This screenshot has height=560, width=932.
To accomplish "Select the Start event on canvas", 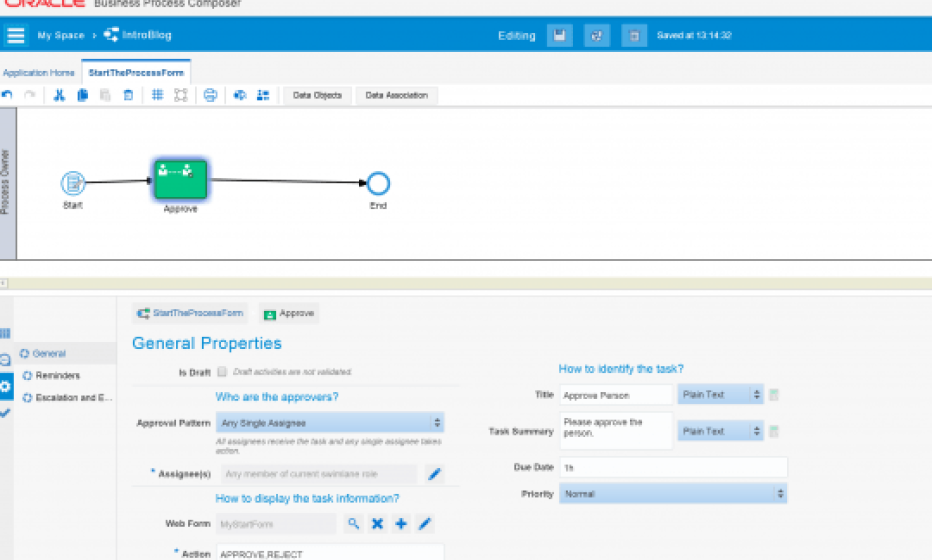I will (73, 183).
